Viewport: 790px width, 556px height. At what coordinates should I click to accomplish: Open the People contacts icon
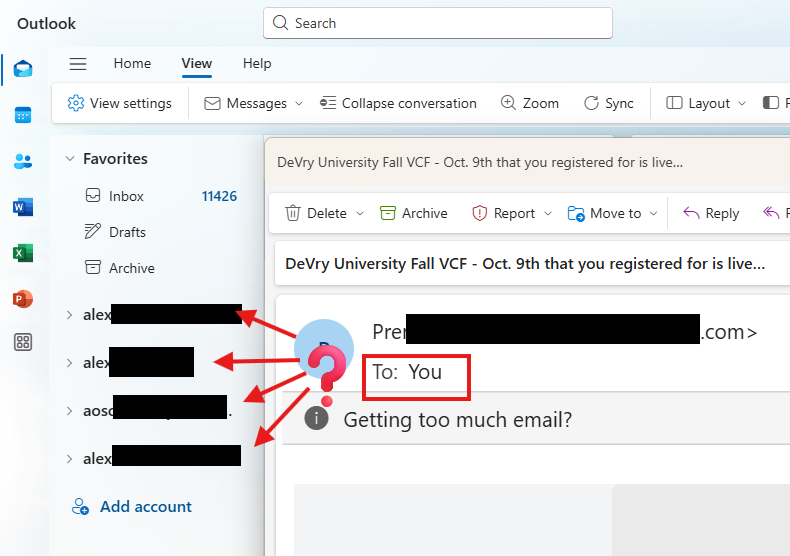[x=23, y=161]
